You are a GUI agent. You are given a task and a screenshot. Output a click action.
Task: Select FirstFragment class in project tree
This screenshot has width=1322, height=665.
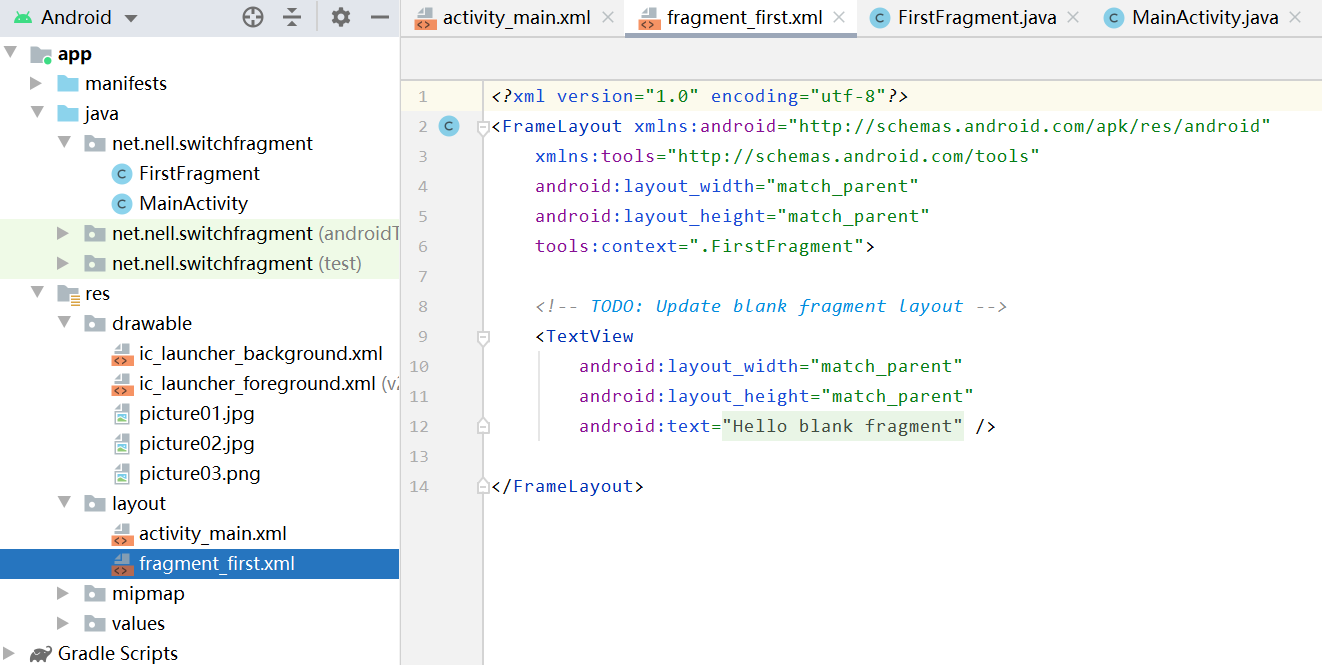pyautogui.click(x=199, y=174)
